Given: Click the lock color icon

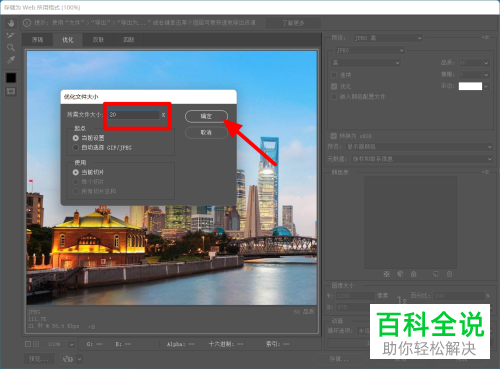Looking at the screenshot, I should pos(414,274).
